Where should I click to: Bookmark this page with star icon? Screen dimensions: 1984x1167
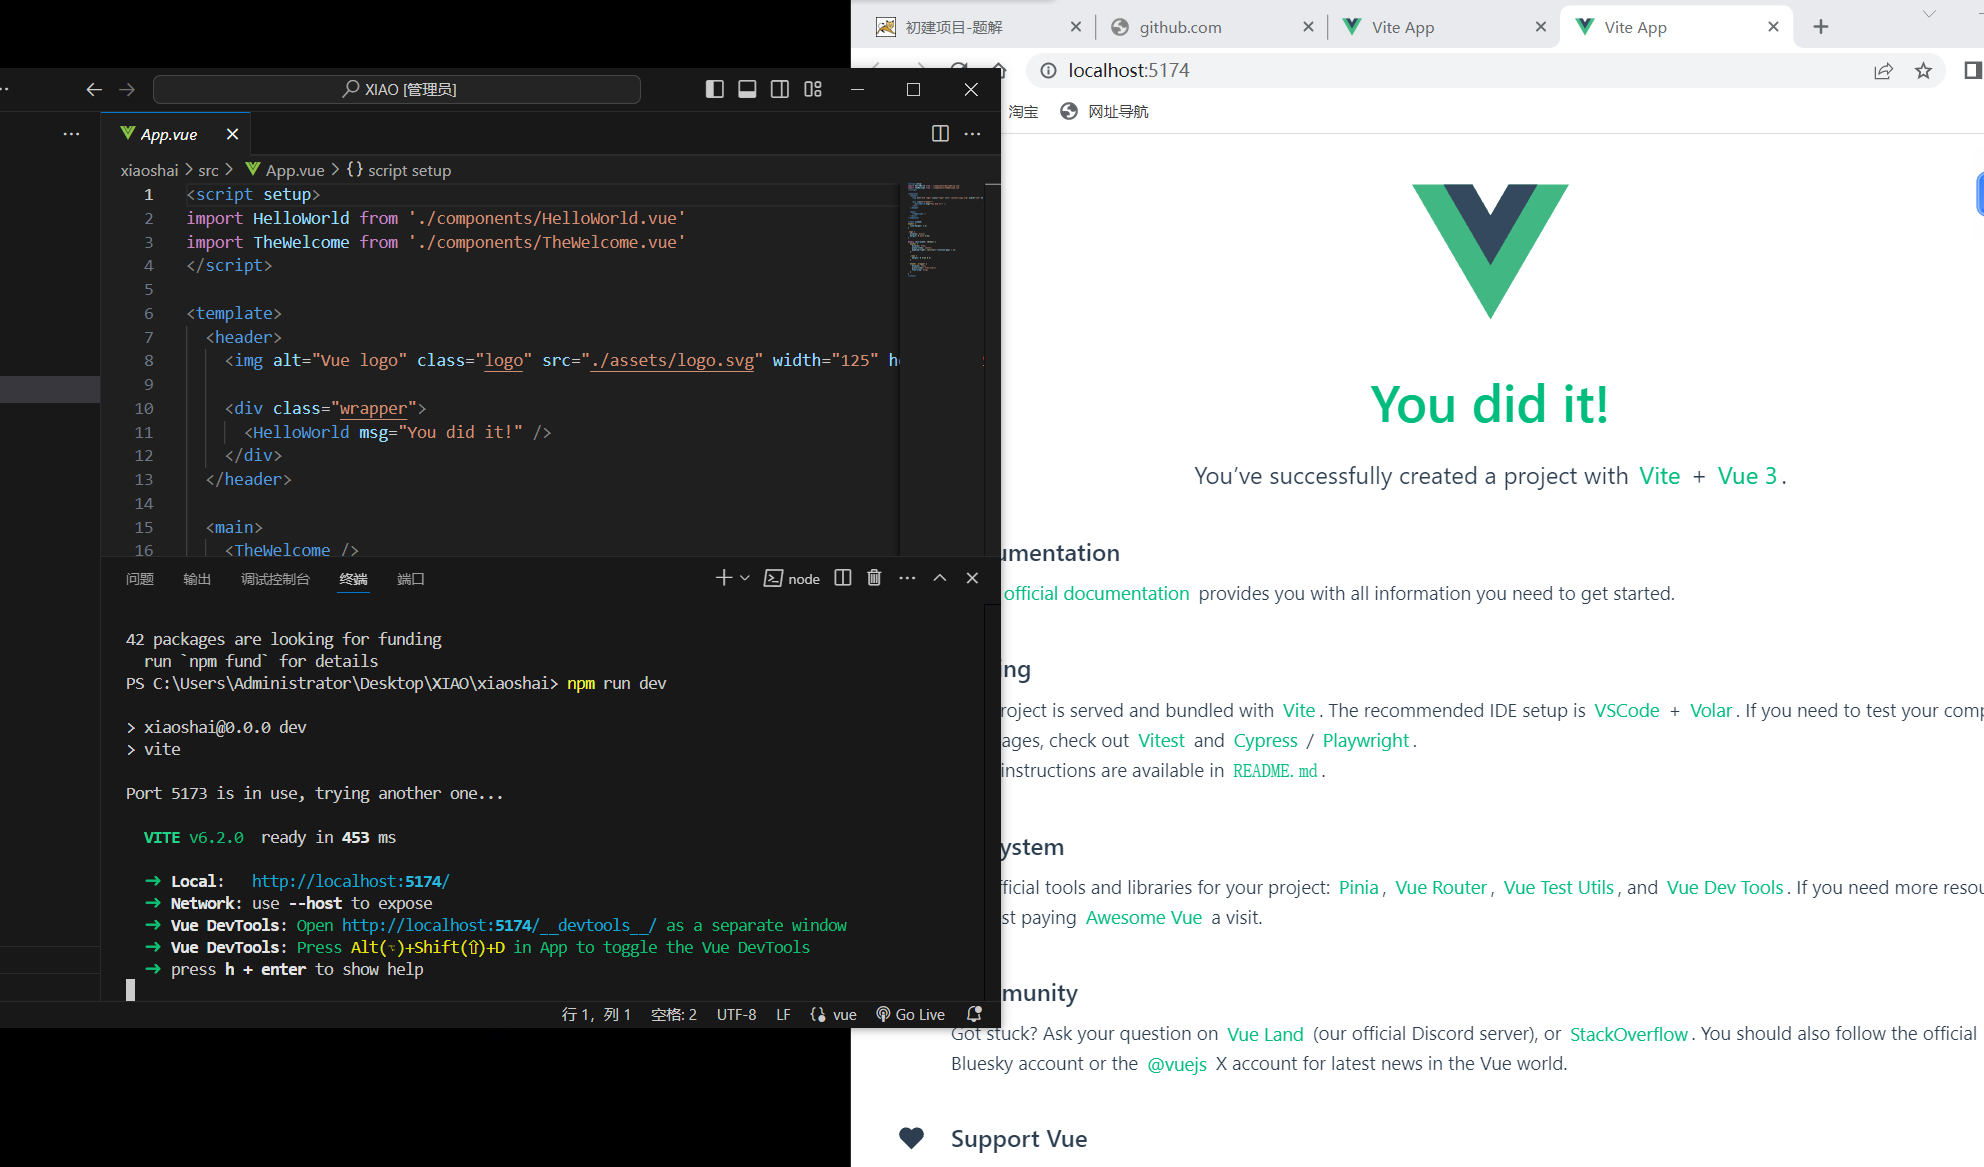point(1923,70)
